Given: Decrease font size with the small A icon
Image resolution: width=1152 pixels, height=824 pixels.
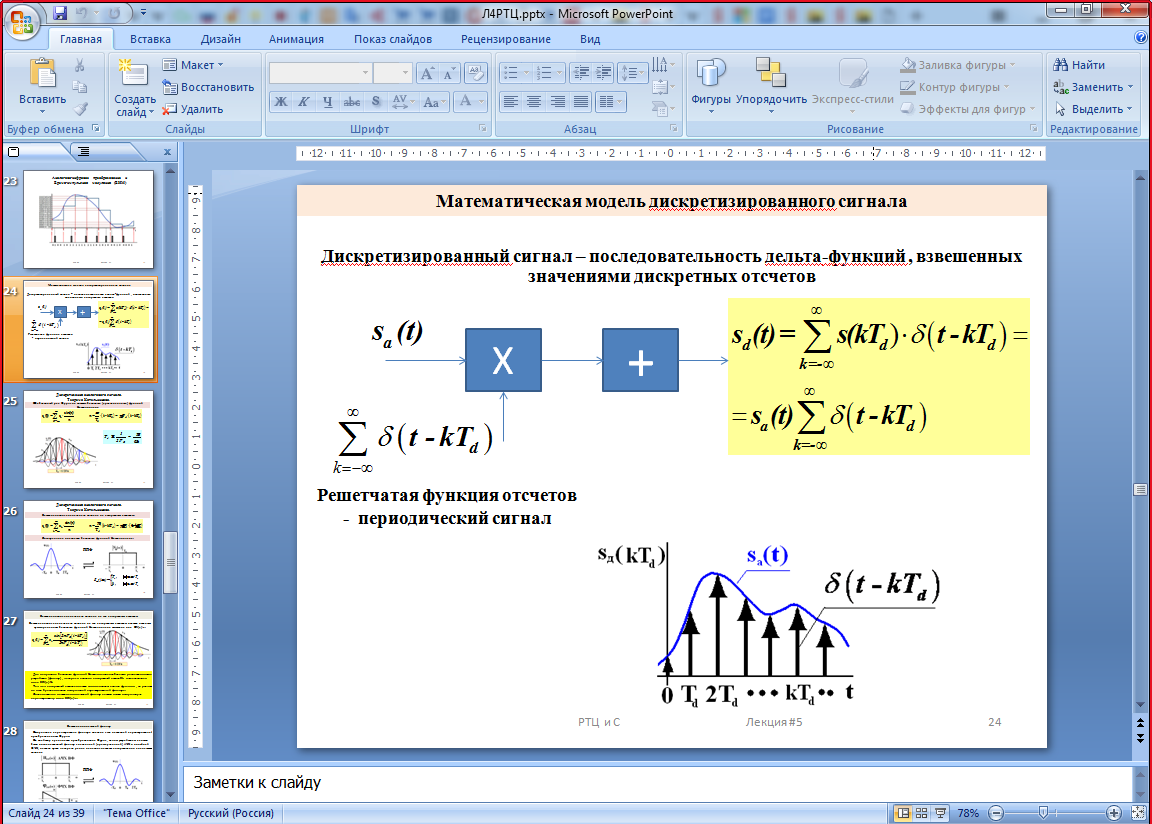Looking at the screenshot, I should (449, 73).
